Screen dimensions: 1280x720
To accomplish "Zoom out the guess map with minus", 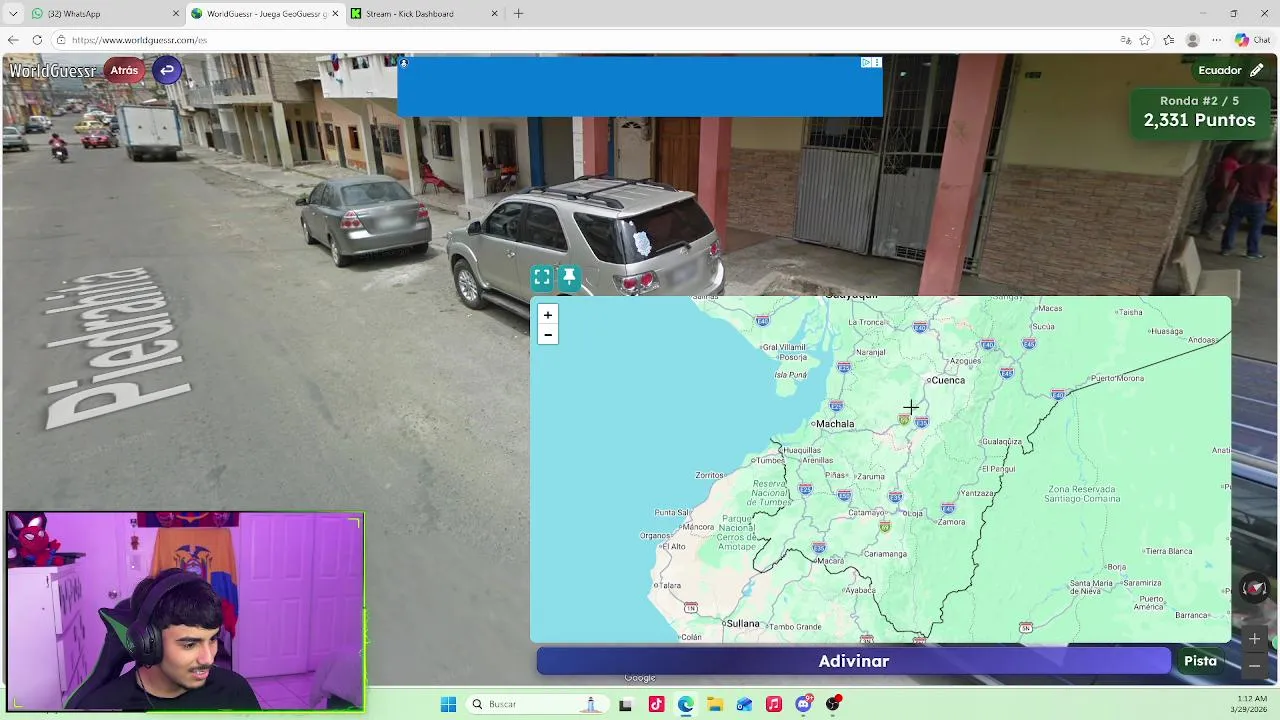I will click(x=547, y=335).
